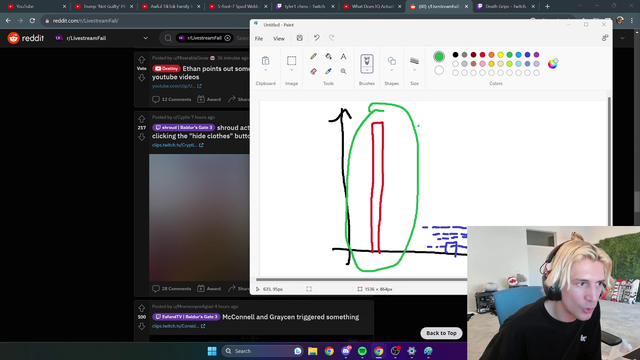This screenshot has height=360, width=640.
Task: Upvote the shroud Baldur's Gate 3 post
Action: click(142, 119)
